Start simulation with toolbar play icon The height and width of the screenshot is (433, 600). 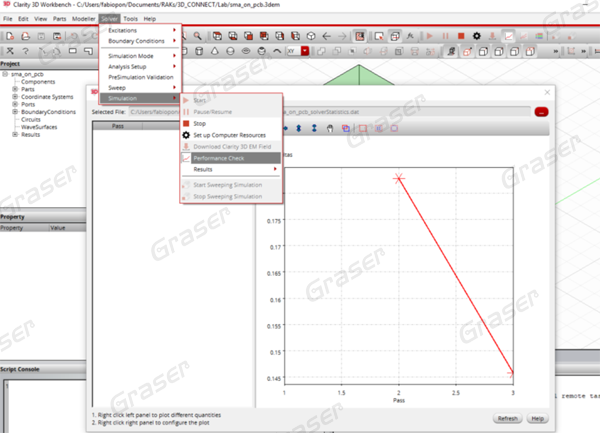pyautogui.click(x=429, y=36)
